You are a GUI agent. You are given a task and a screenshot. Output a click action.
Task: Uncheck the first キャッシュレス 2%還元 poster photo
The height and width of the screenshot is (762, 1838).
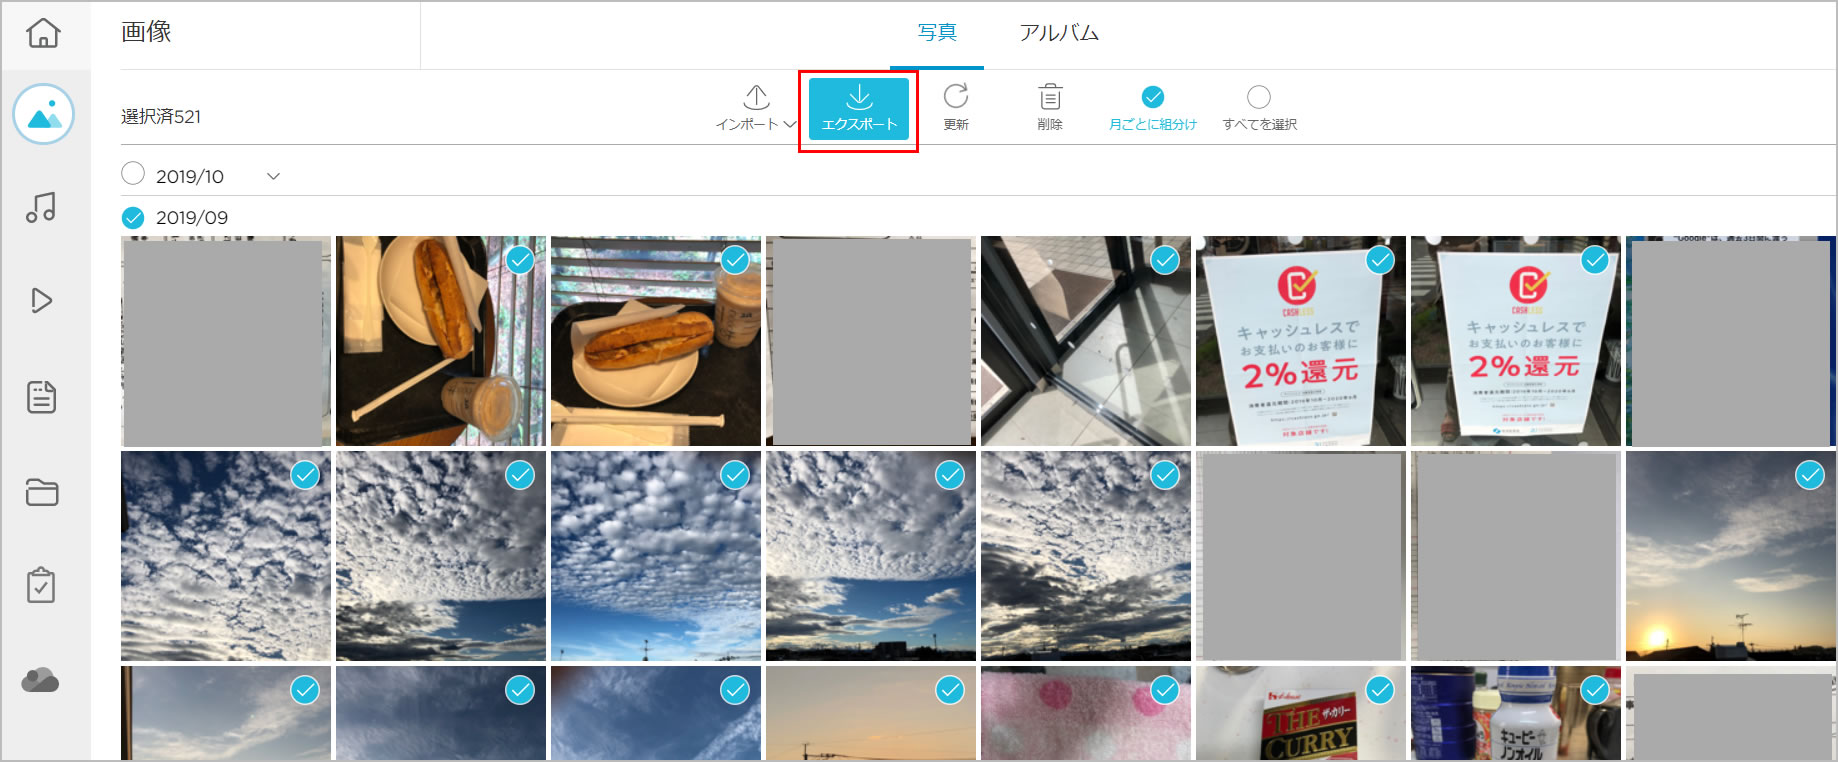1380,260
